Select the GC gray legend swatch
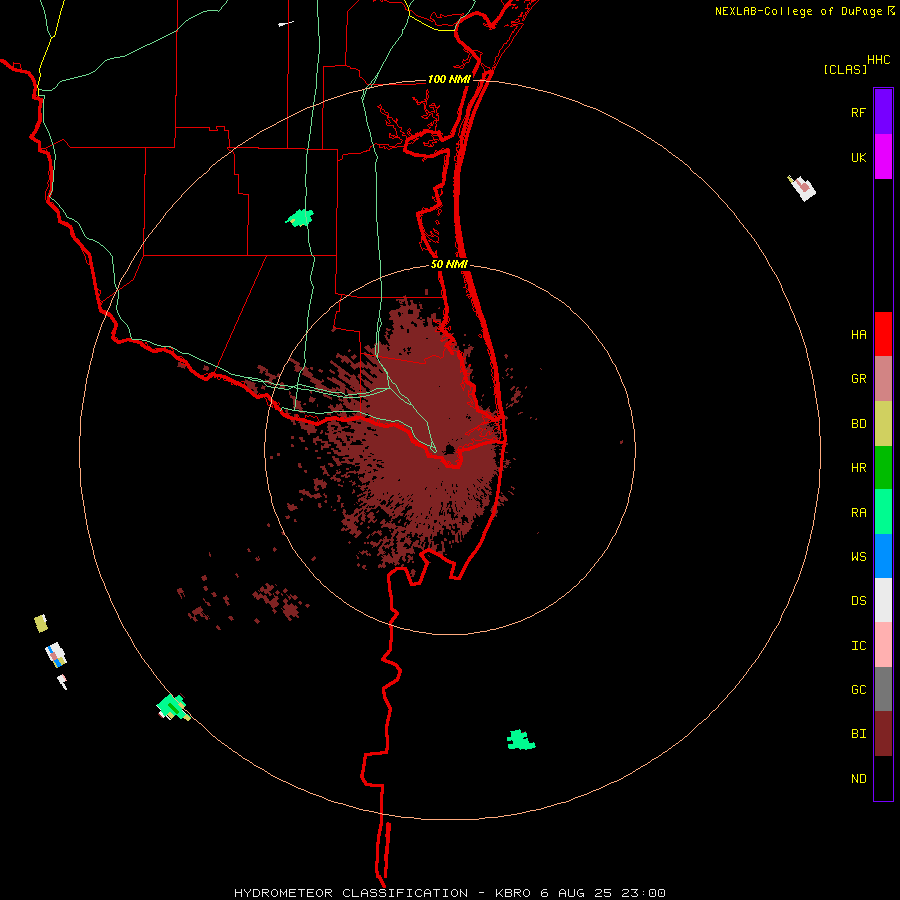Viewport: 900px width, 900px height. [883, 689]
